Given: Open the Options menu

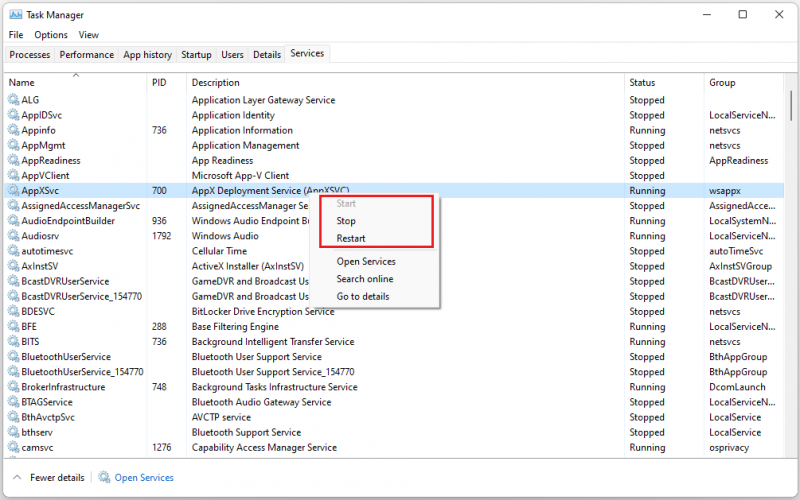Looking at the screenshot, I should 51,35.
